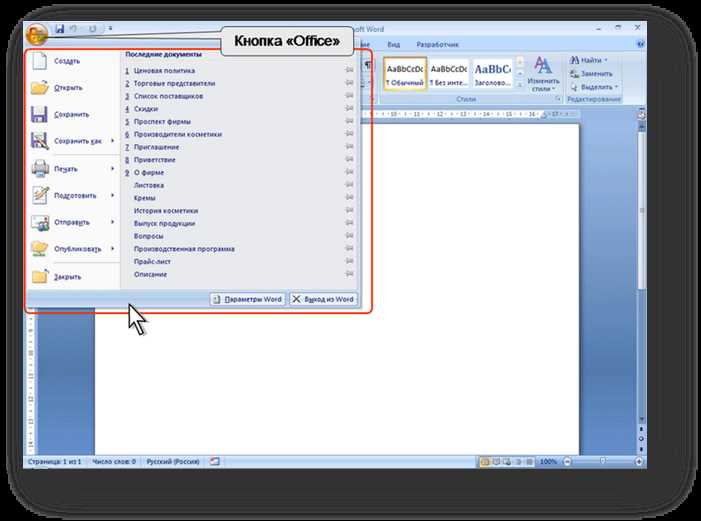Switch to Web Layout view icon

[507, 462]
